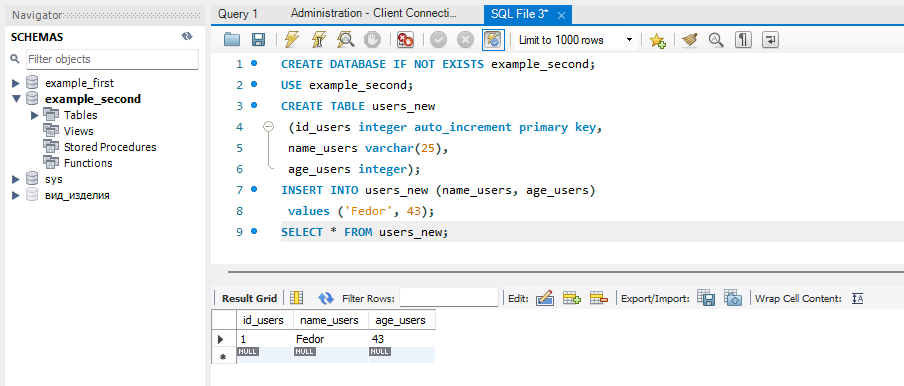Click the SCHEMAS heading
Image resolution: width=904 pixels, height=386 pixels.
[37, 37]
